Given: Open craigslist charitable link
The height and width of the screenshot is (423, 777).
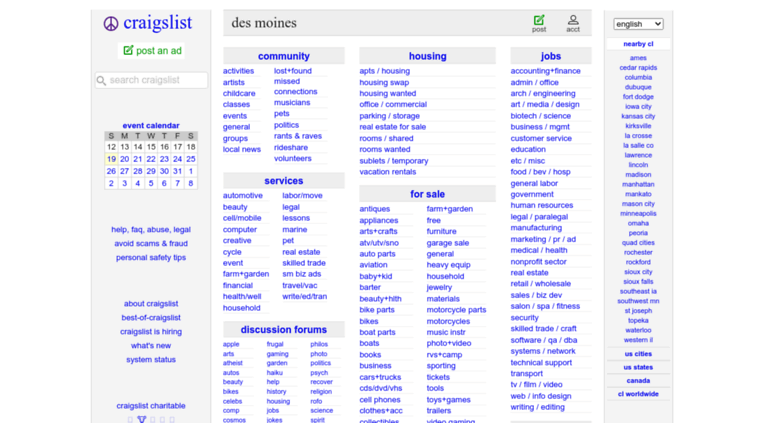Looking at the screenshot, I should [x=151, y=406].
